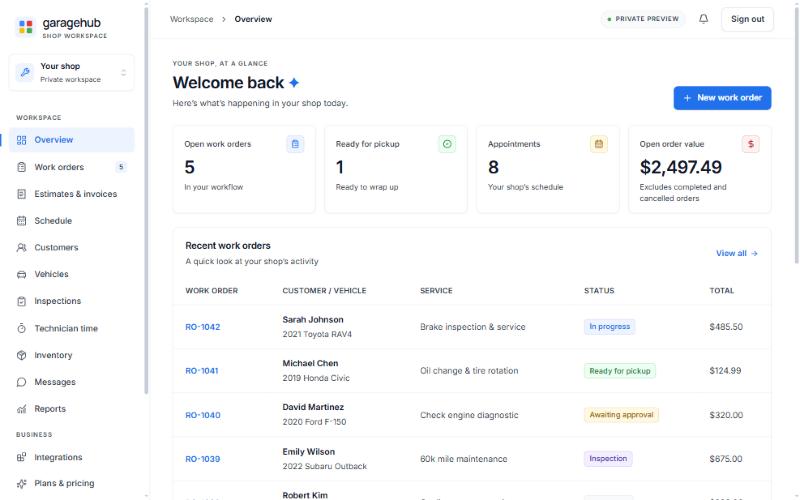Screen dimensions: 800x500
Task: Go to Technician time
Action: [71, 328]
